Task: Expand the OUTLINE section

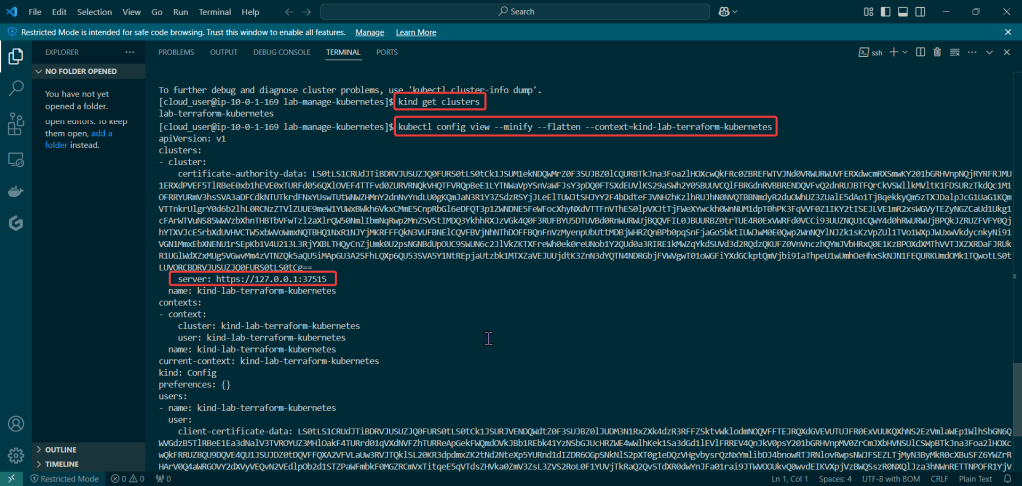Action: point(60,450)
